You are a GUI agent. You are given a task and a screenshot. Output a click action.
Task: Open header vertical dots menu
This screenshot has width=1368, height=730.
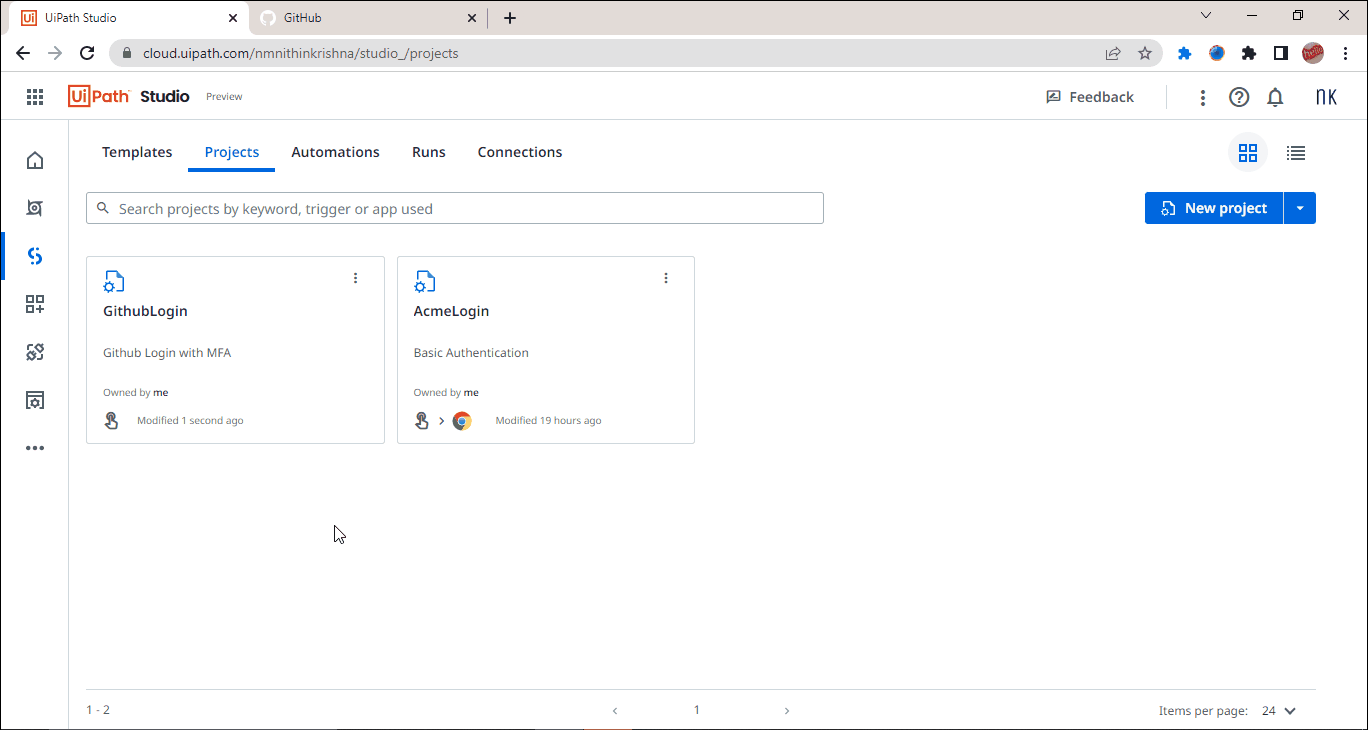point(1203,97)
